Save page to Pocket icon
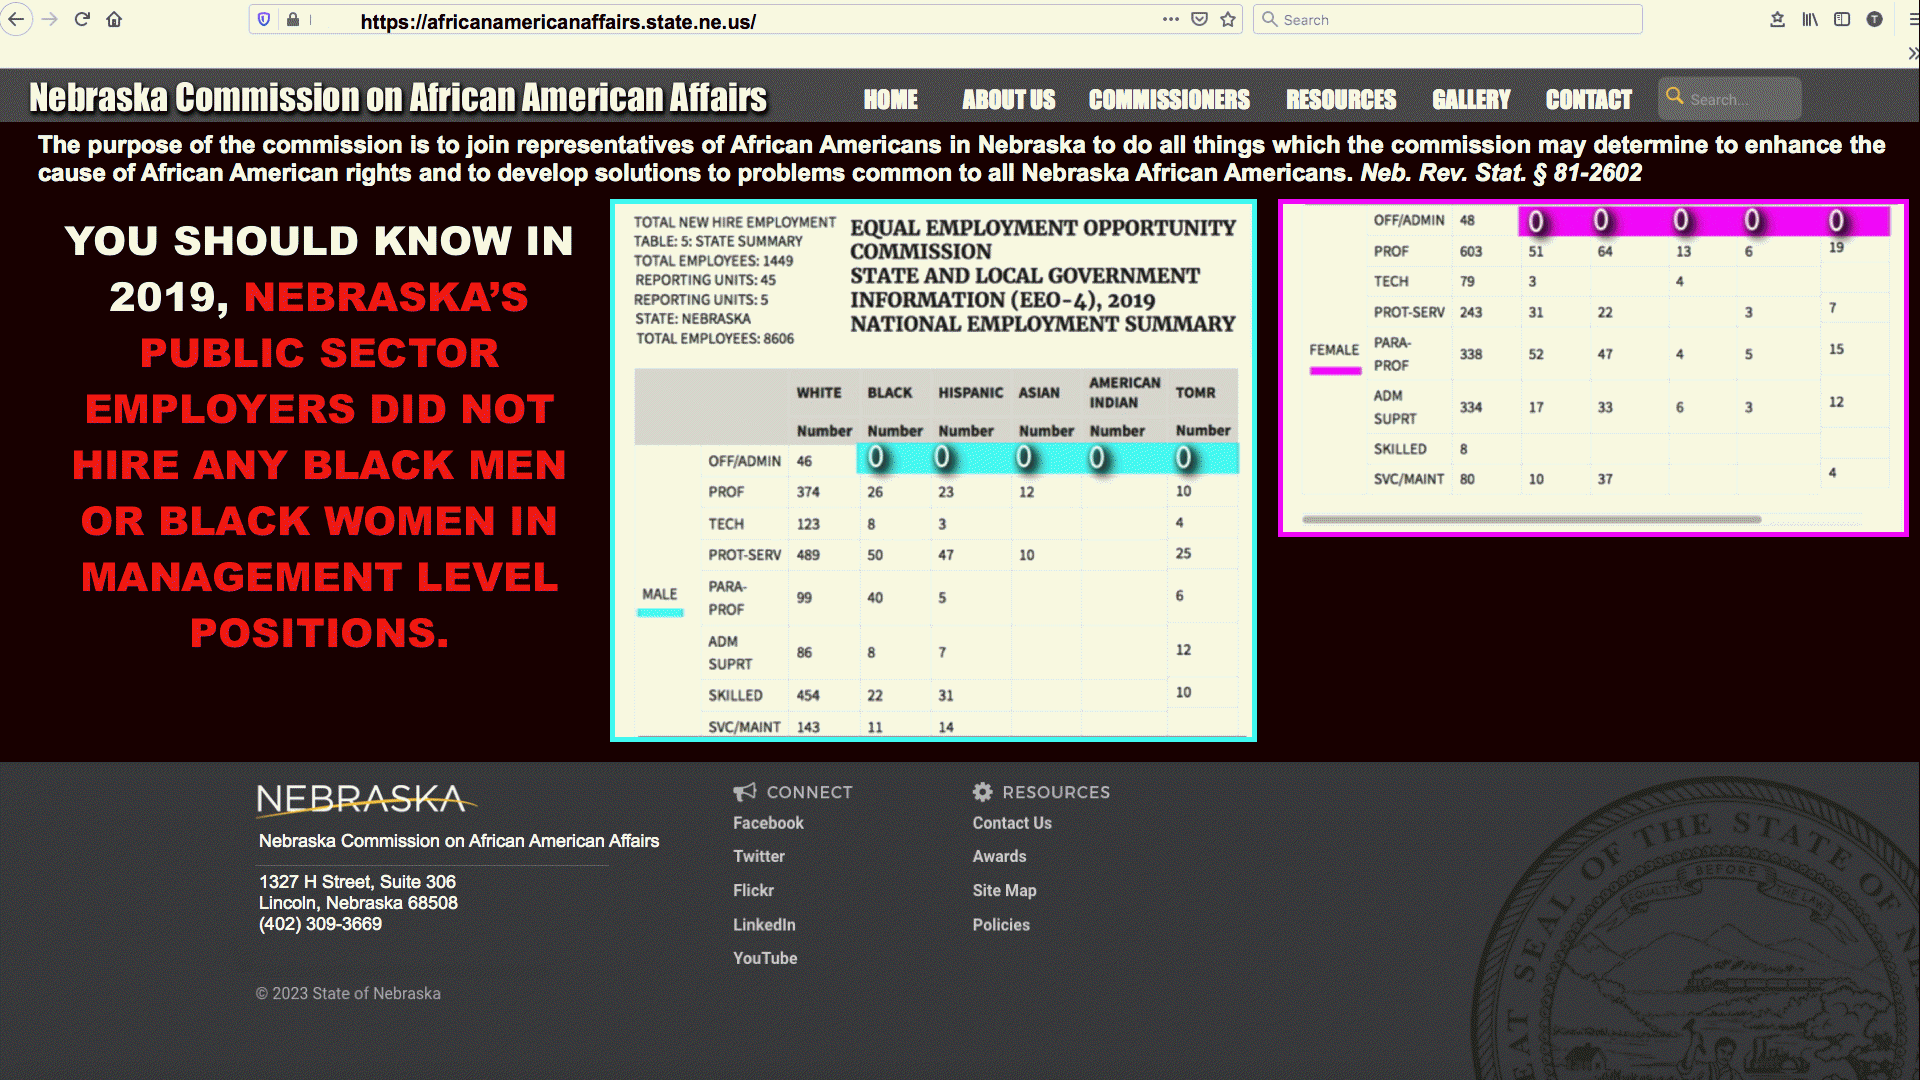Screen dimensions: 1920x1080 pyautogui.click(x=1199, y=19)
